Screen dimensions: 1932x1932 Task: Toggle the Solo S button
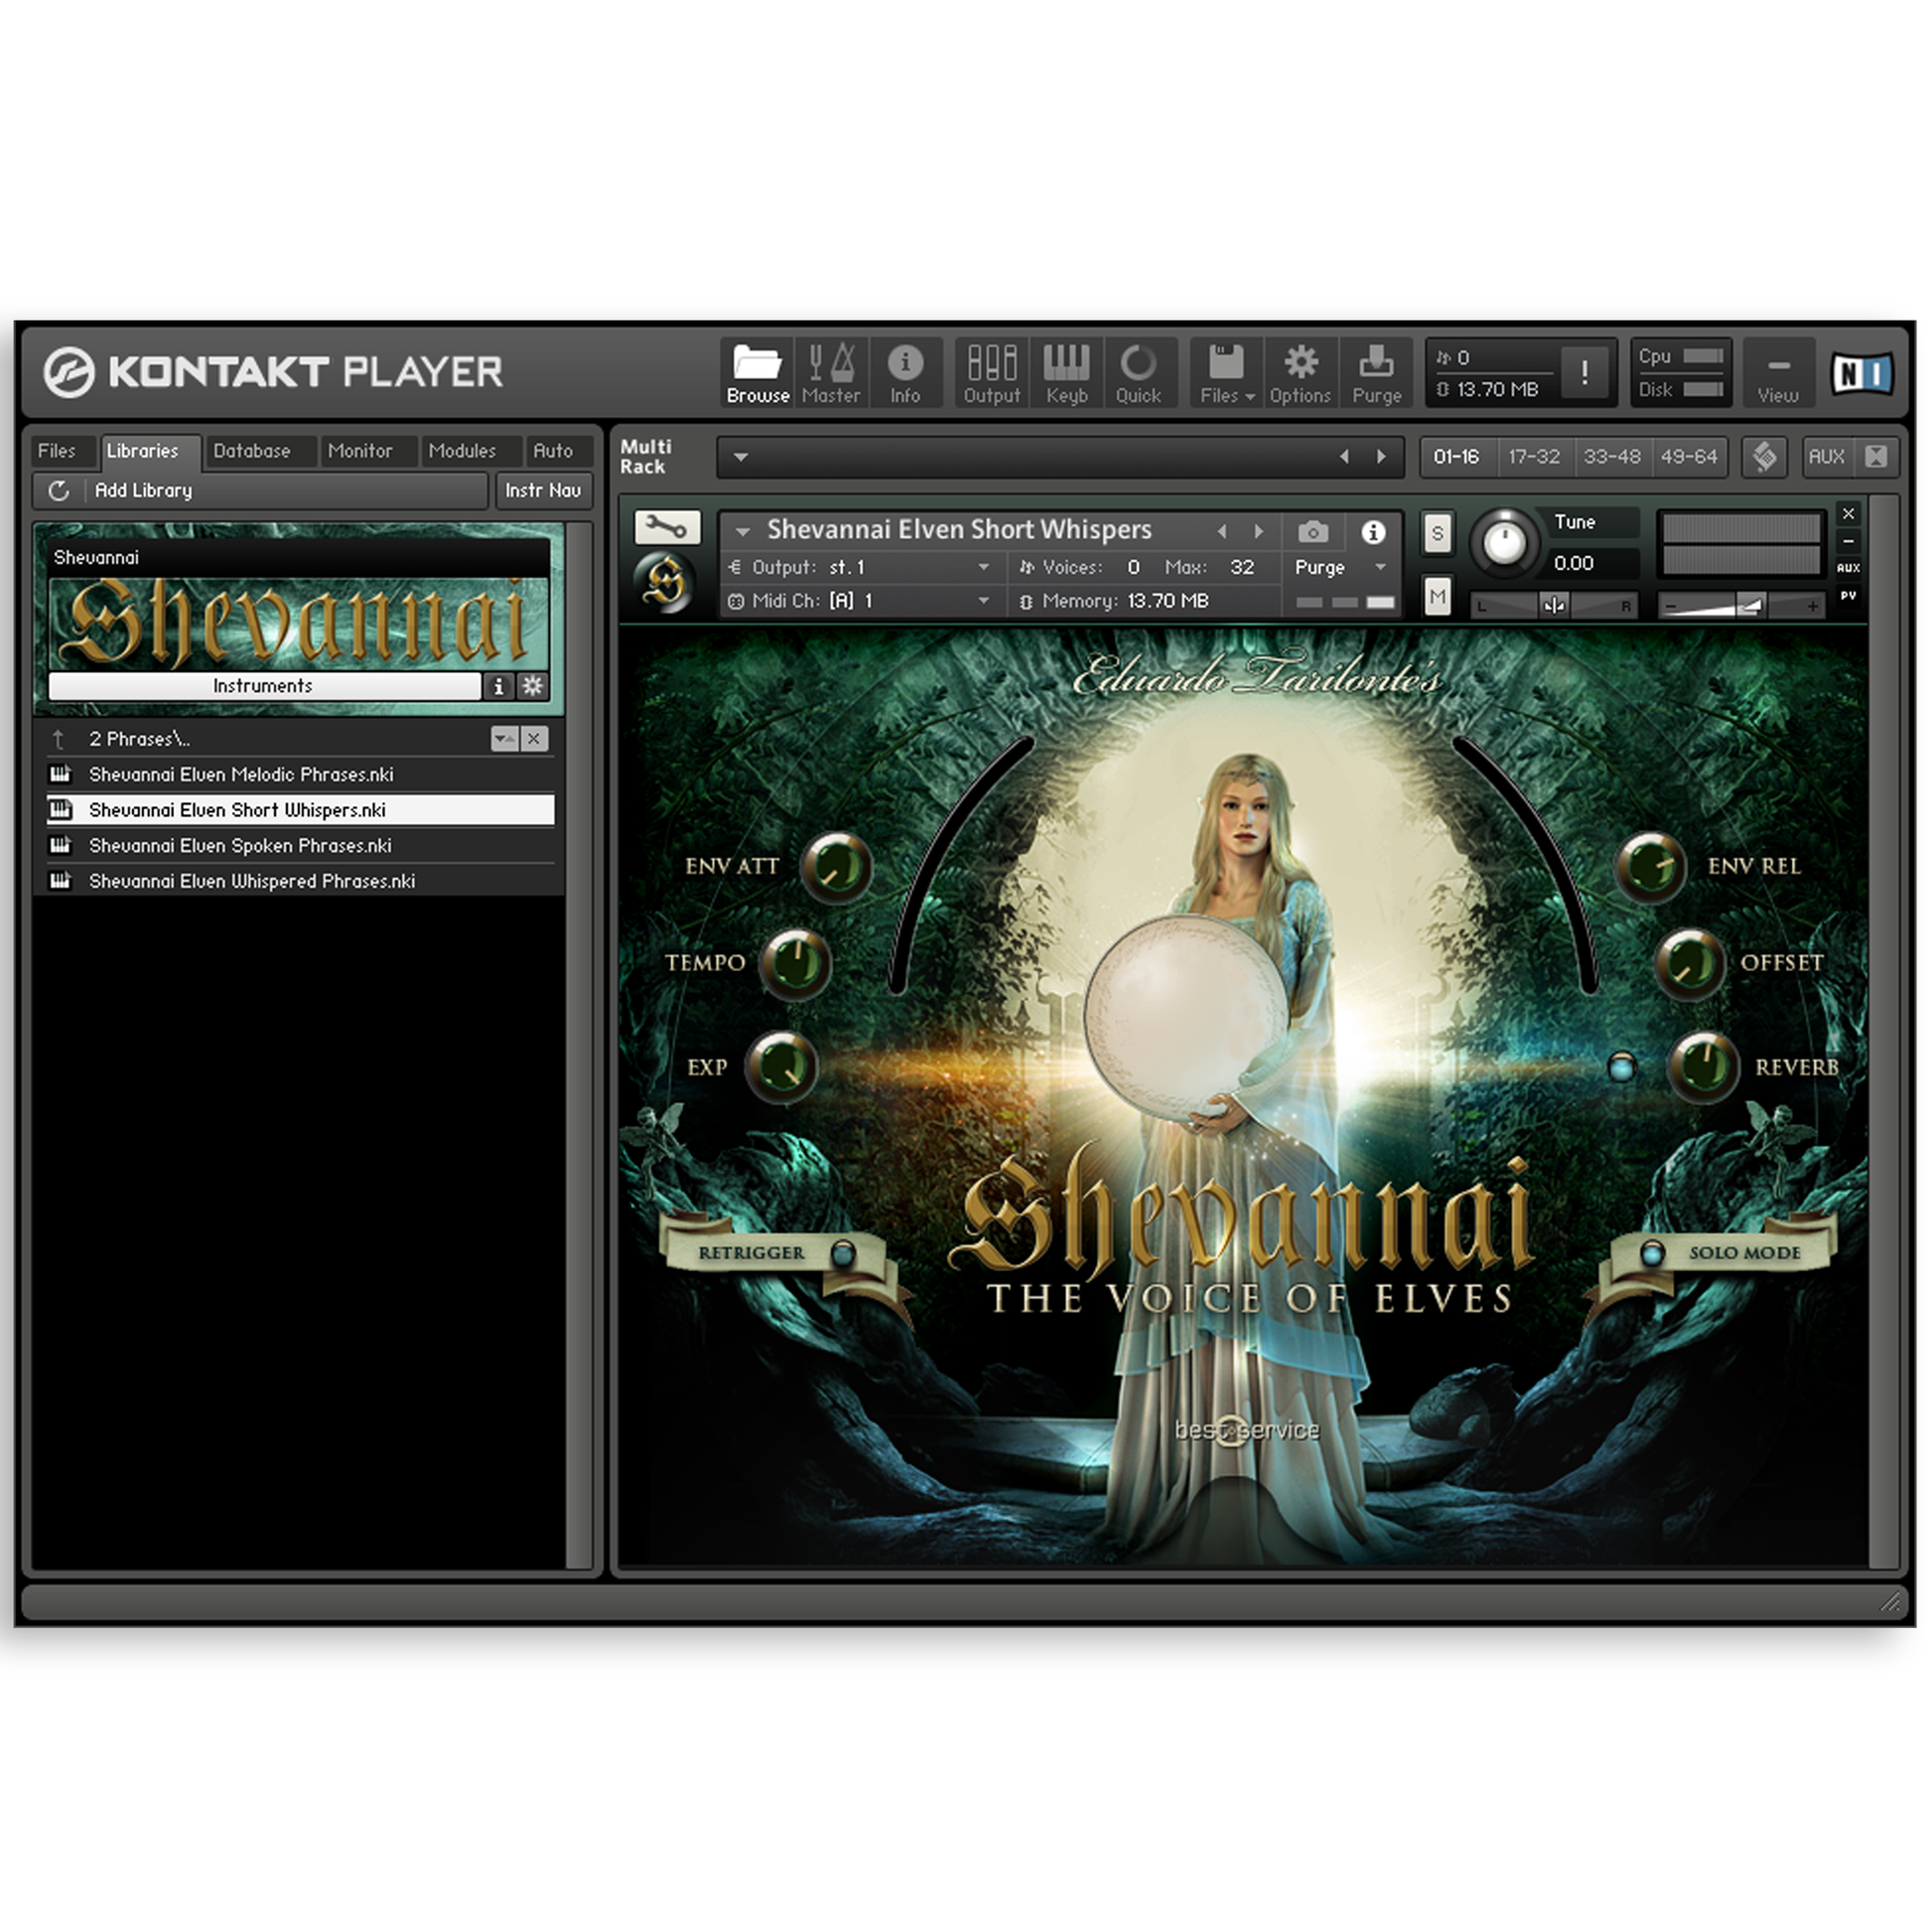click(1437, 533)
